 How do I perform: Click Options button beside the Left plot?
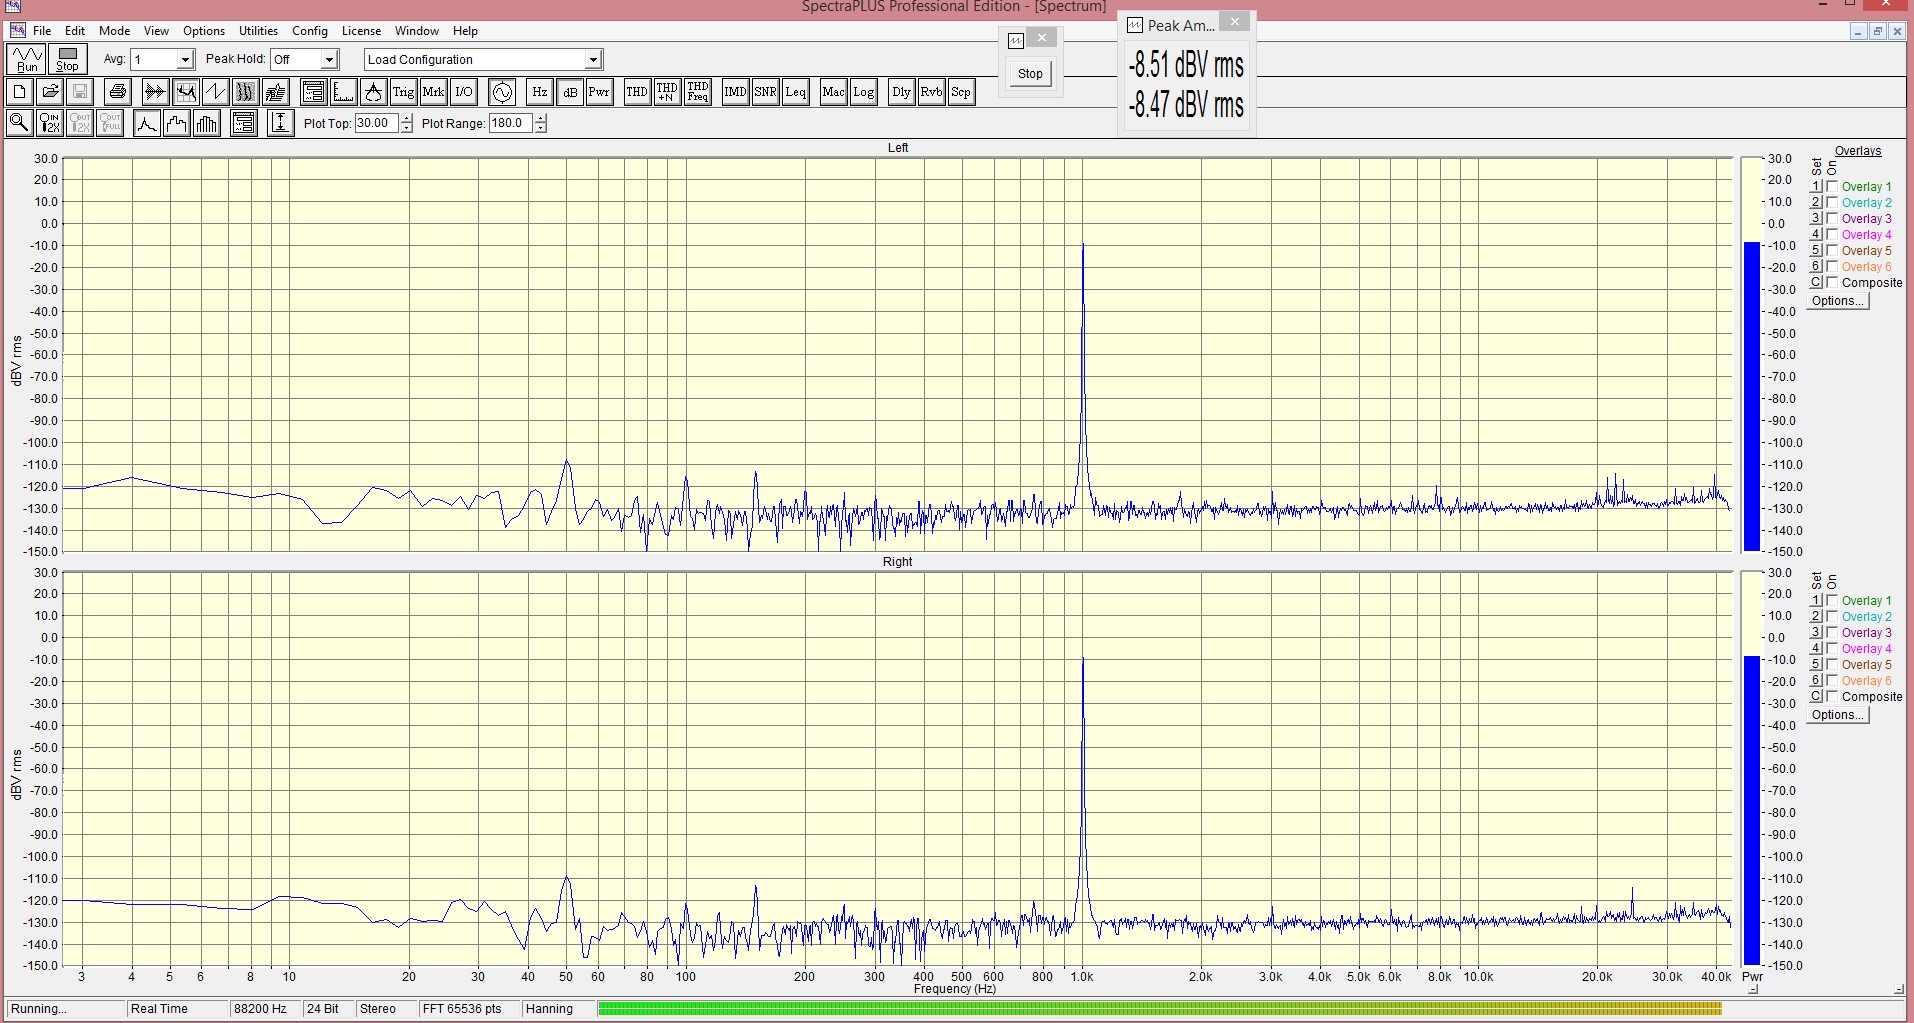[1838, 301]
